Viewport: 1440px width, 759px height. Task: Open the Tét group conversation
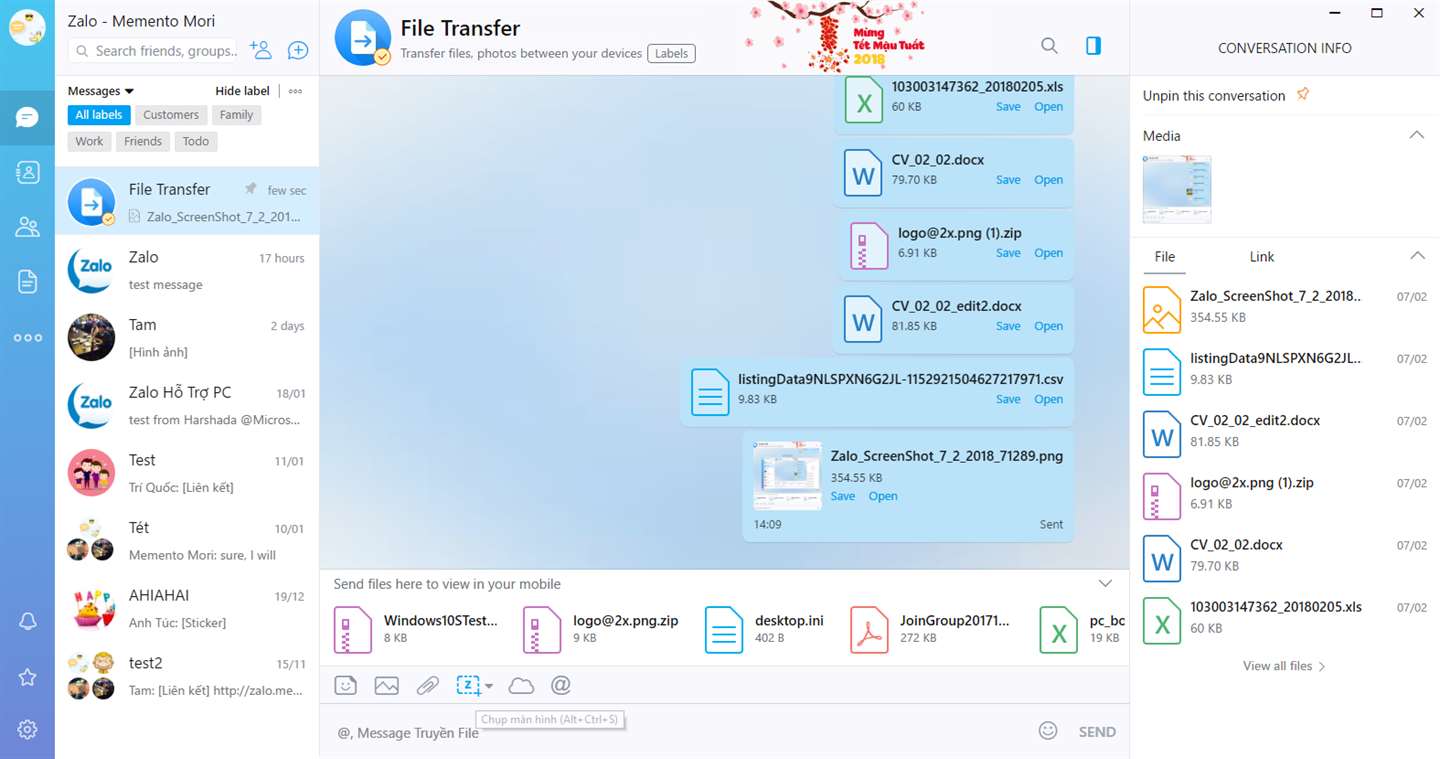coord(187,540)
